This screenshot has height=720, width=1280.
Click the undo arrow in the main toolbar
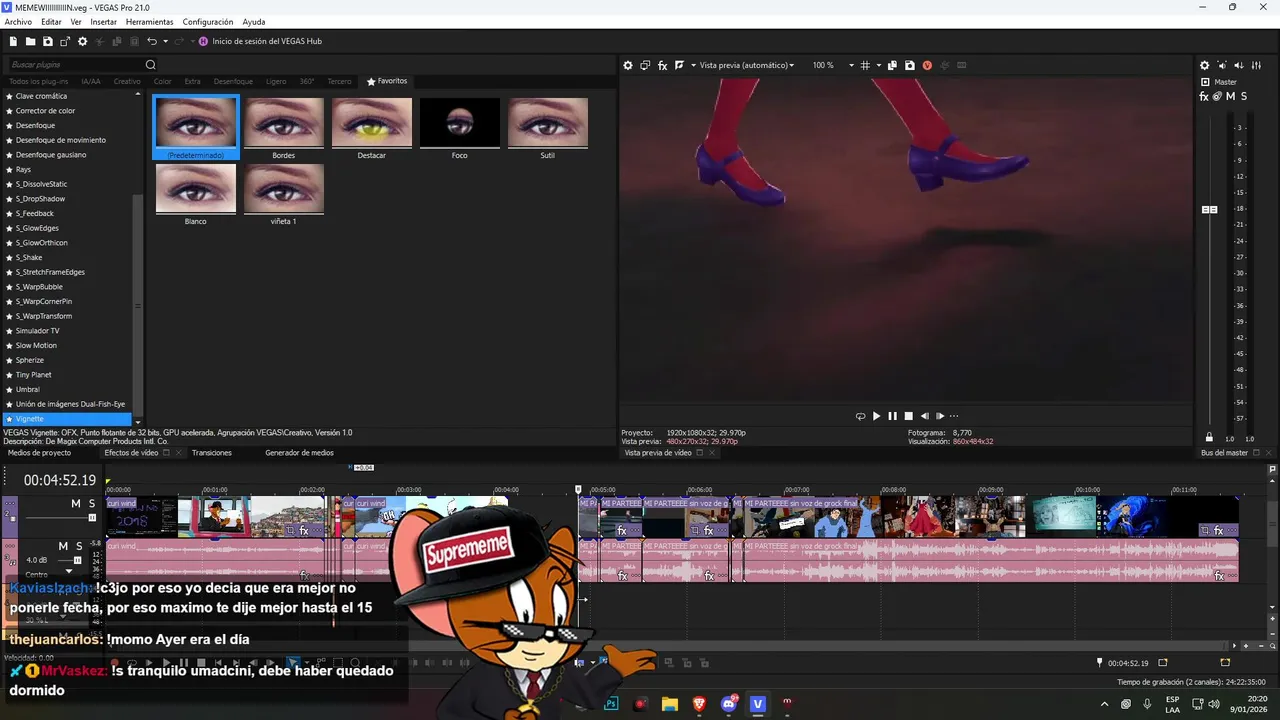pos(151,41)
